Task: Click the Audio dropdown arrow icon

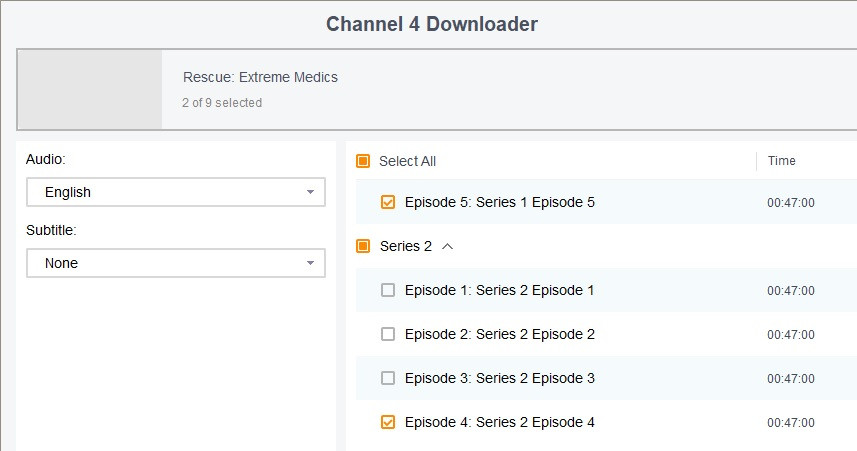Action: point(310,192)
